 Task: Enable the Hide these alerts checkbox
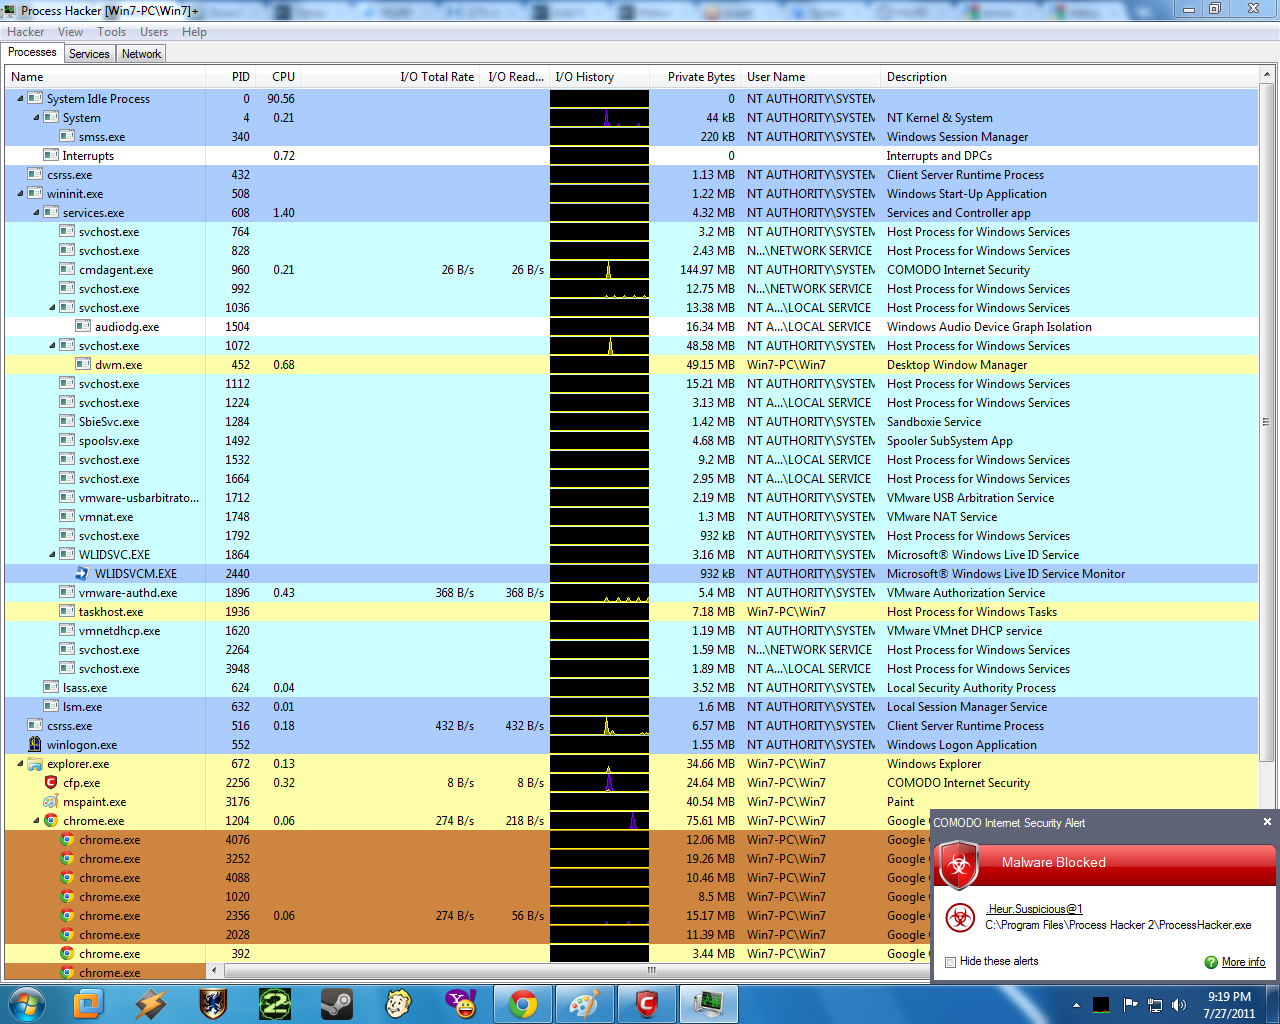coord(951,962)
